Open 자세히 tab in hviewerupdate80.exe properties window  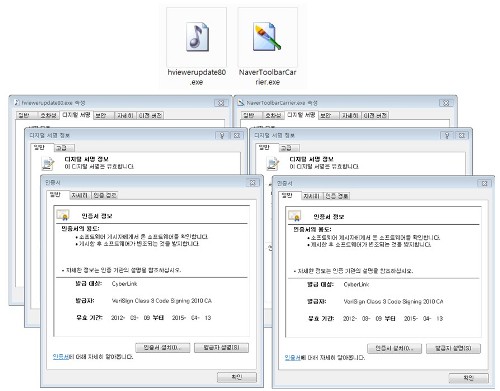[x=125, y=115]
